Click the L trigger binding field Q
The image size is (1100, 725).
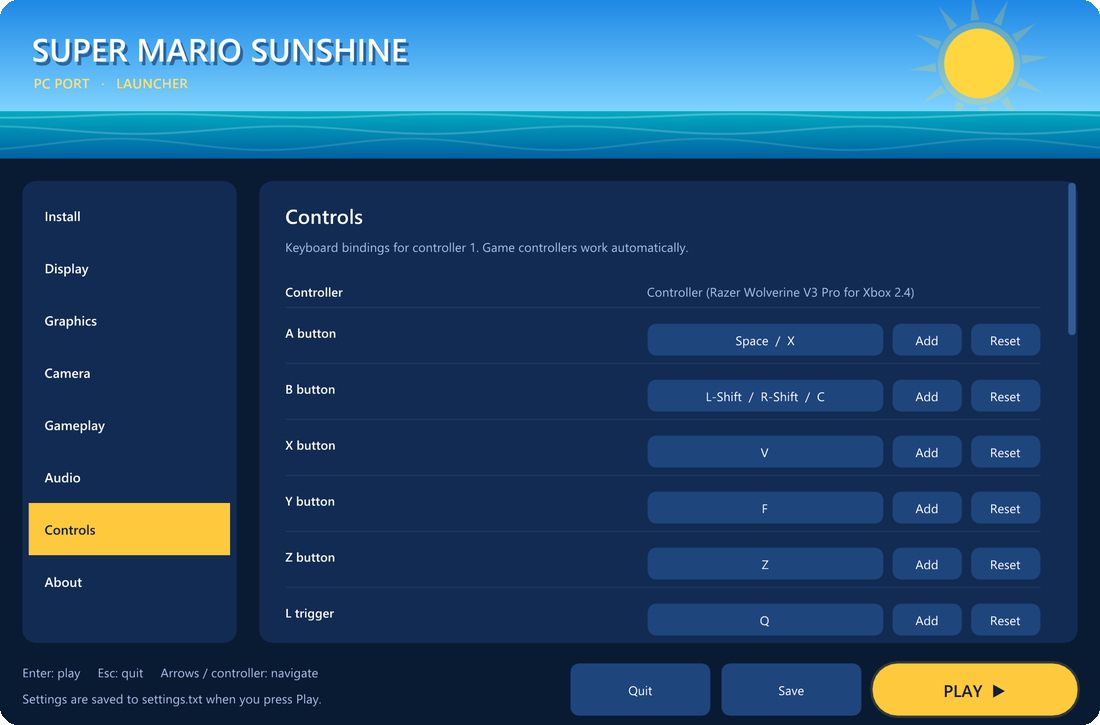765,620
